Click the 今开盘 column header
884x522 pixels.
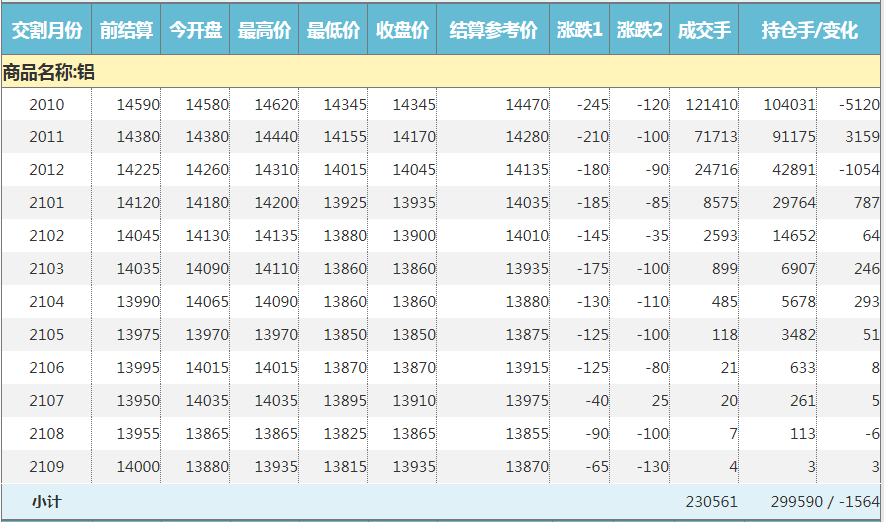[195, 30]
